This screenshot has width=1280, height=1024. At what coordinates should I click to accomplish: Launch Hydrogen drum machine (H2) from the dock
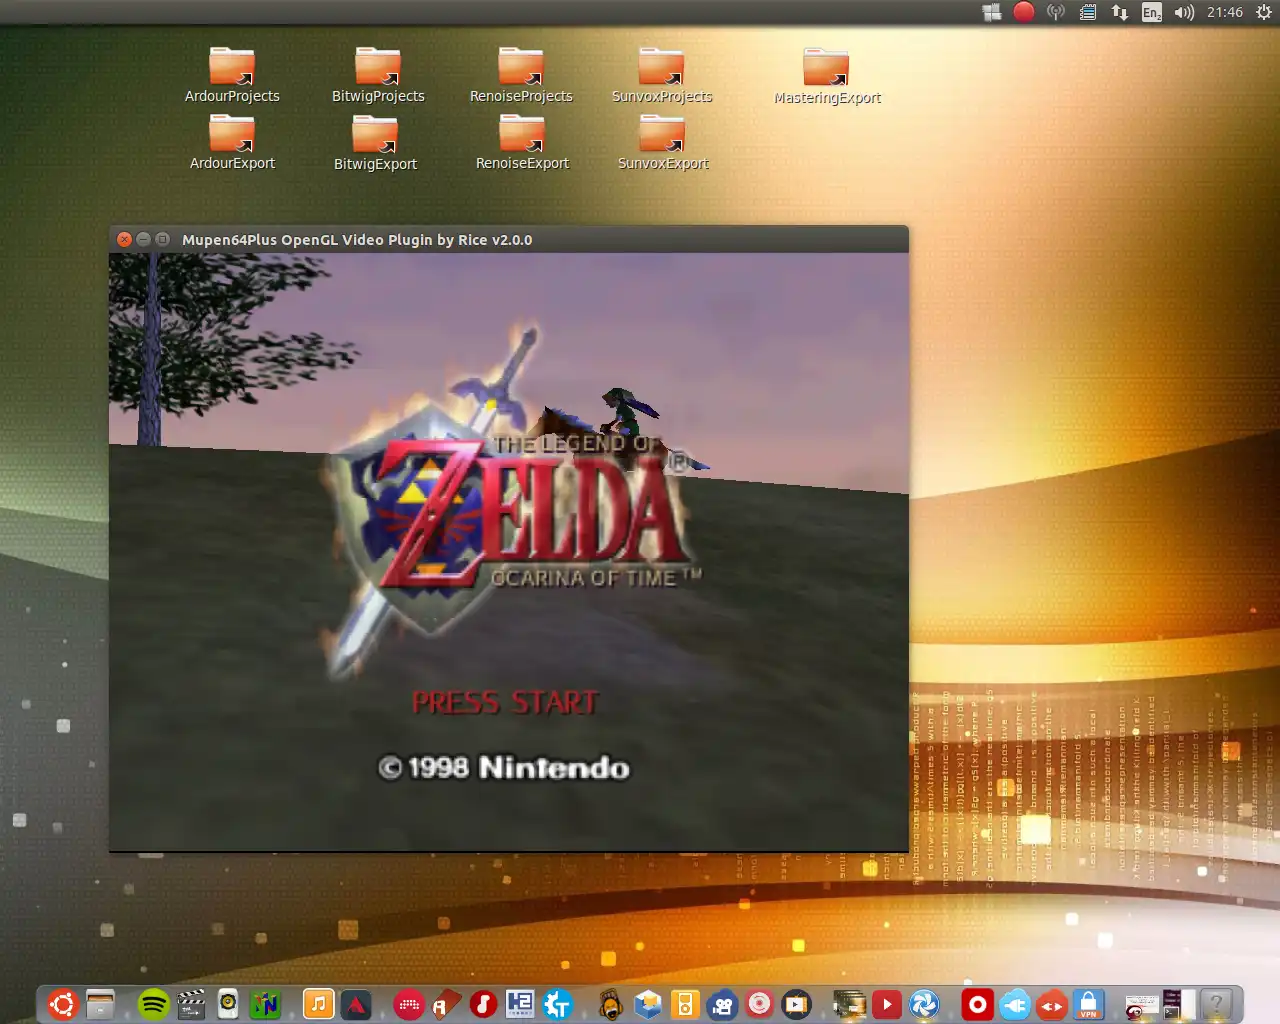click(520, 1003)
